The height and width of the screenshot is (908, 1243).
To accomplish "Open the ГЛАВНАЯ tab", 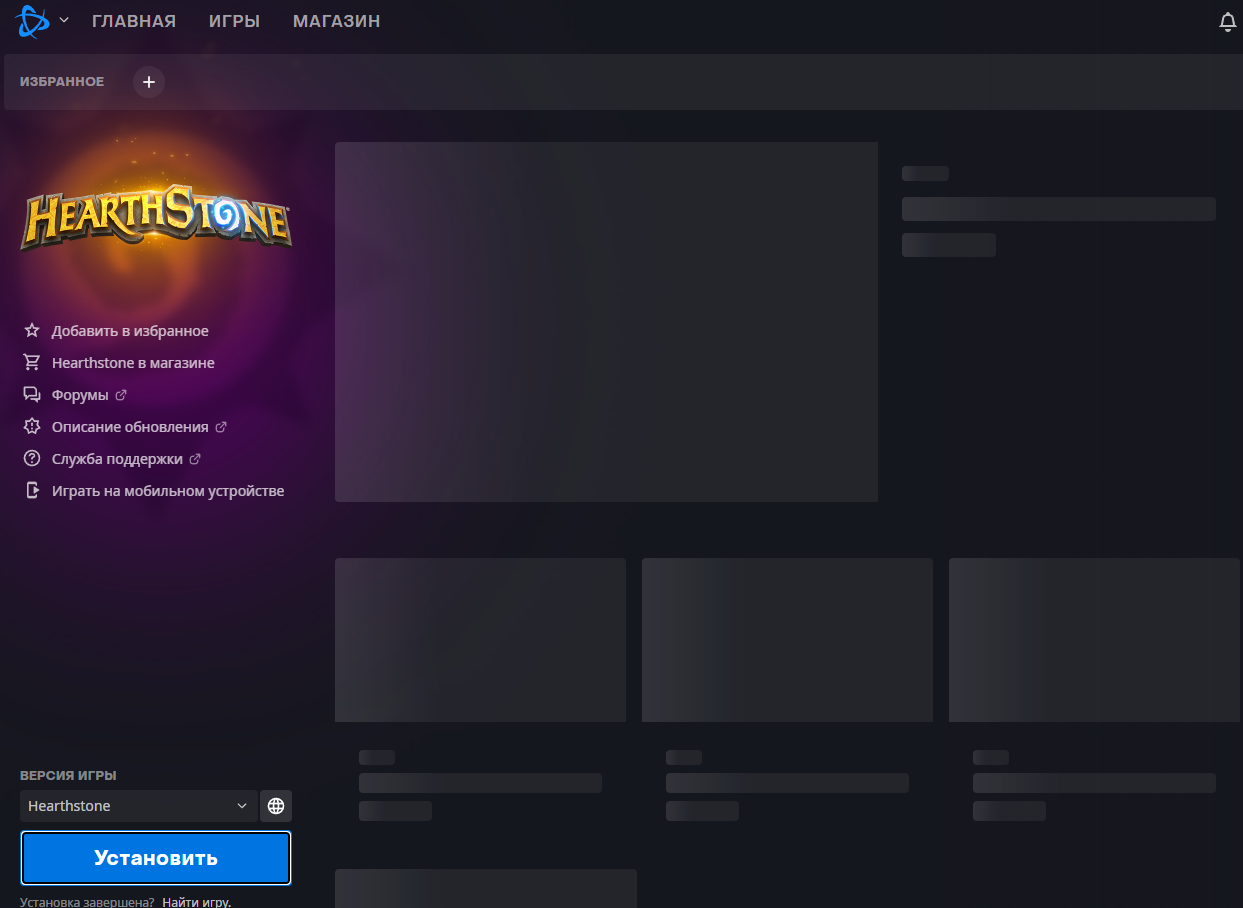I will tap(134, 21).
